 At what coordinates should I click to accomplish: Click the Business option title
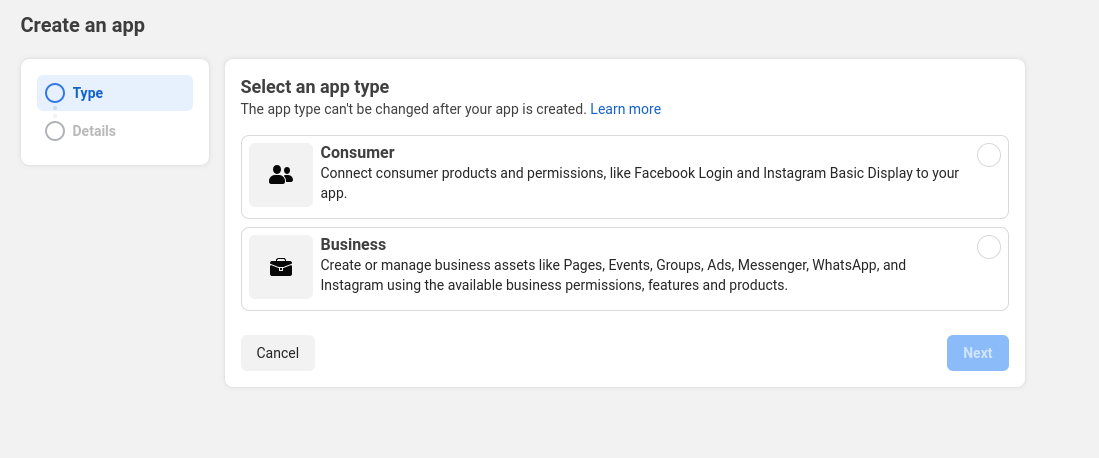pyautogui.click(x=353, y=244)
